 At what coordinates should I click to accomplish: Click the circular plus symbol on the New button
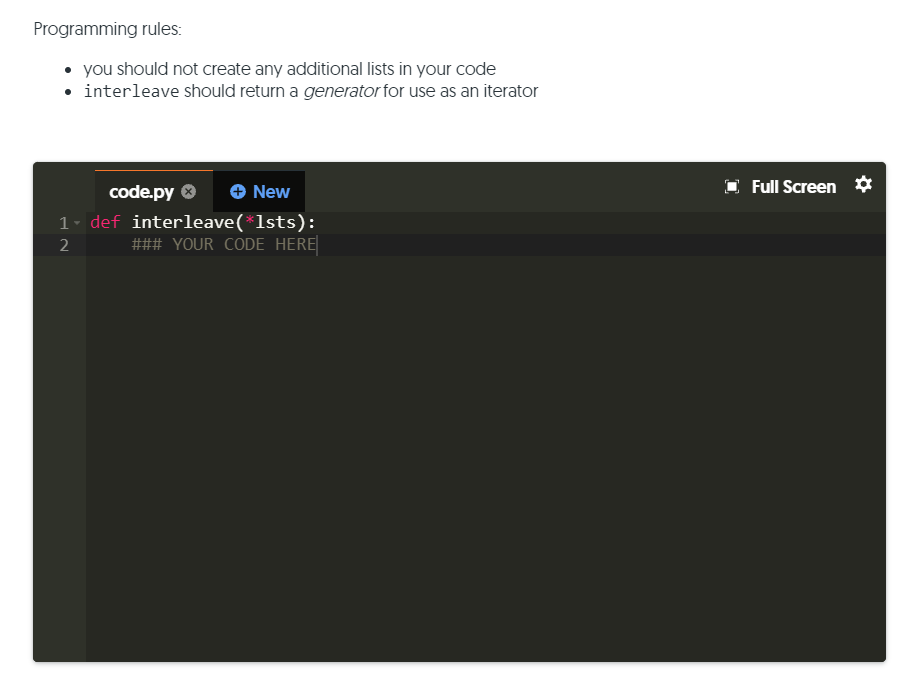[x=236, y=191]
